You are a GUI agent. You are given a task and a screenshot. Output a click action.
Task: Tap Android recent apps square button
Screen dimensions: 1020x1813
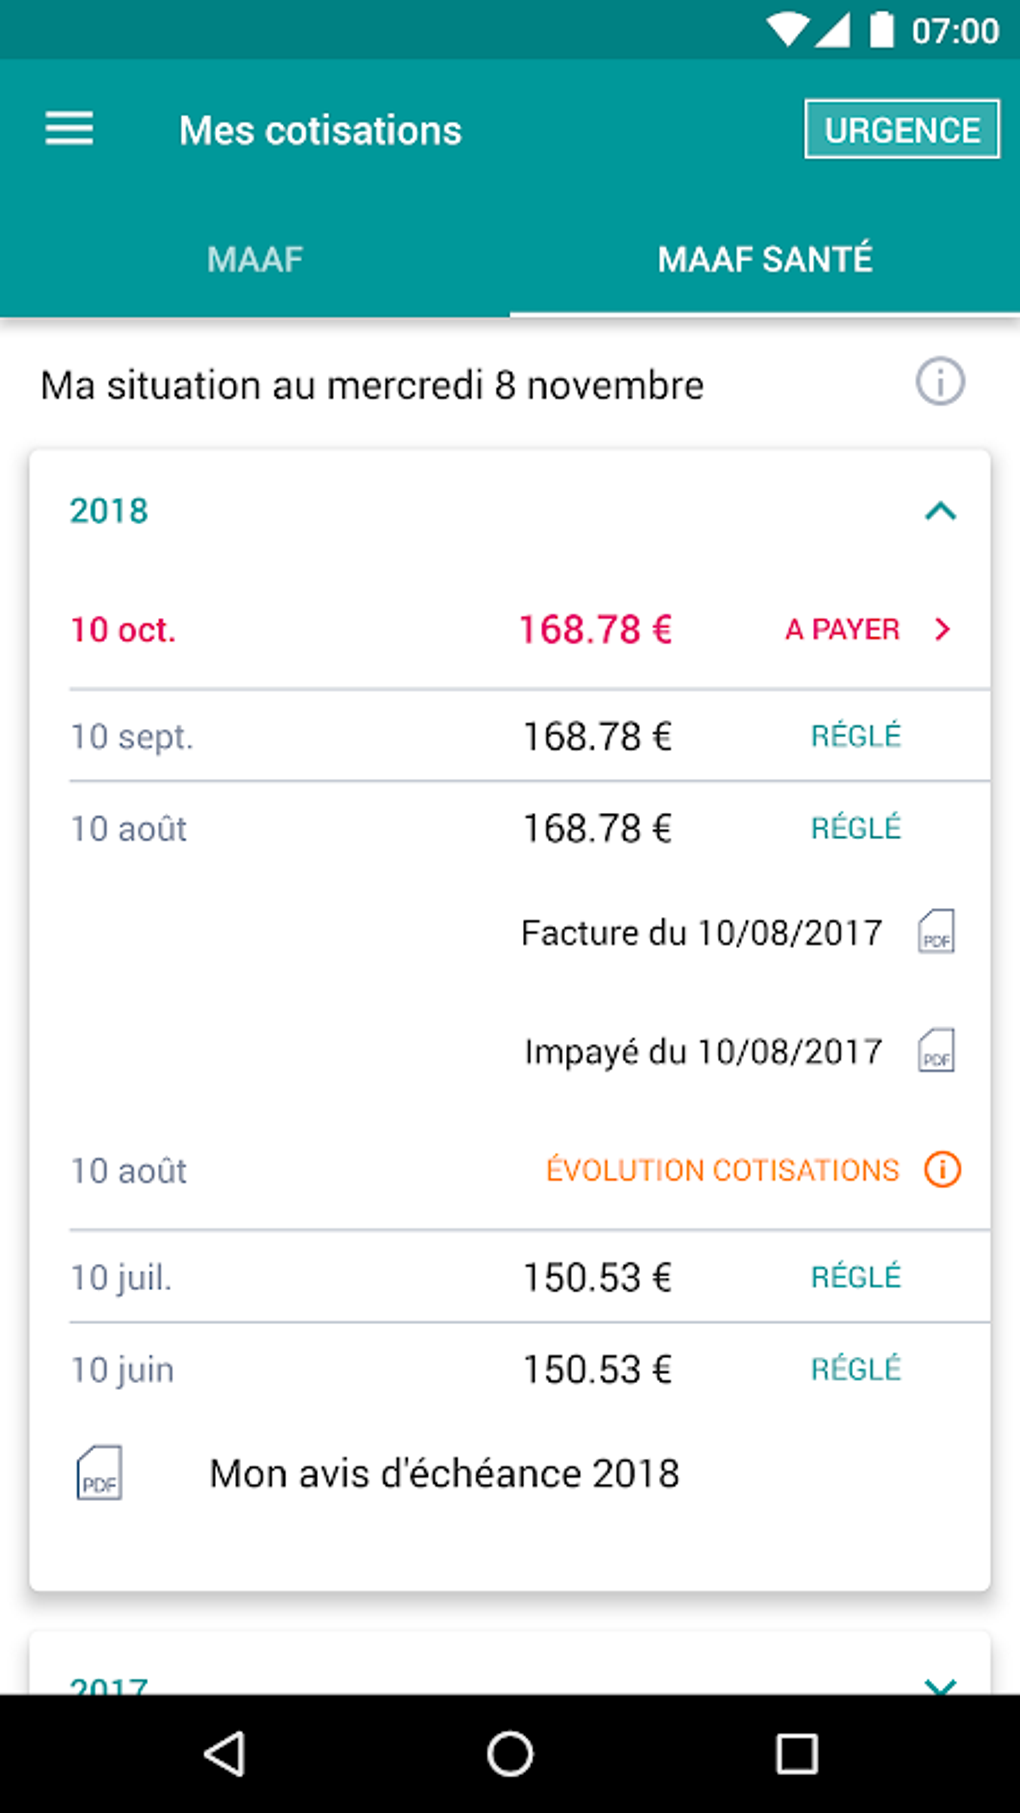tap(796, 1753)
